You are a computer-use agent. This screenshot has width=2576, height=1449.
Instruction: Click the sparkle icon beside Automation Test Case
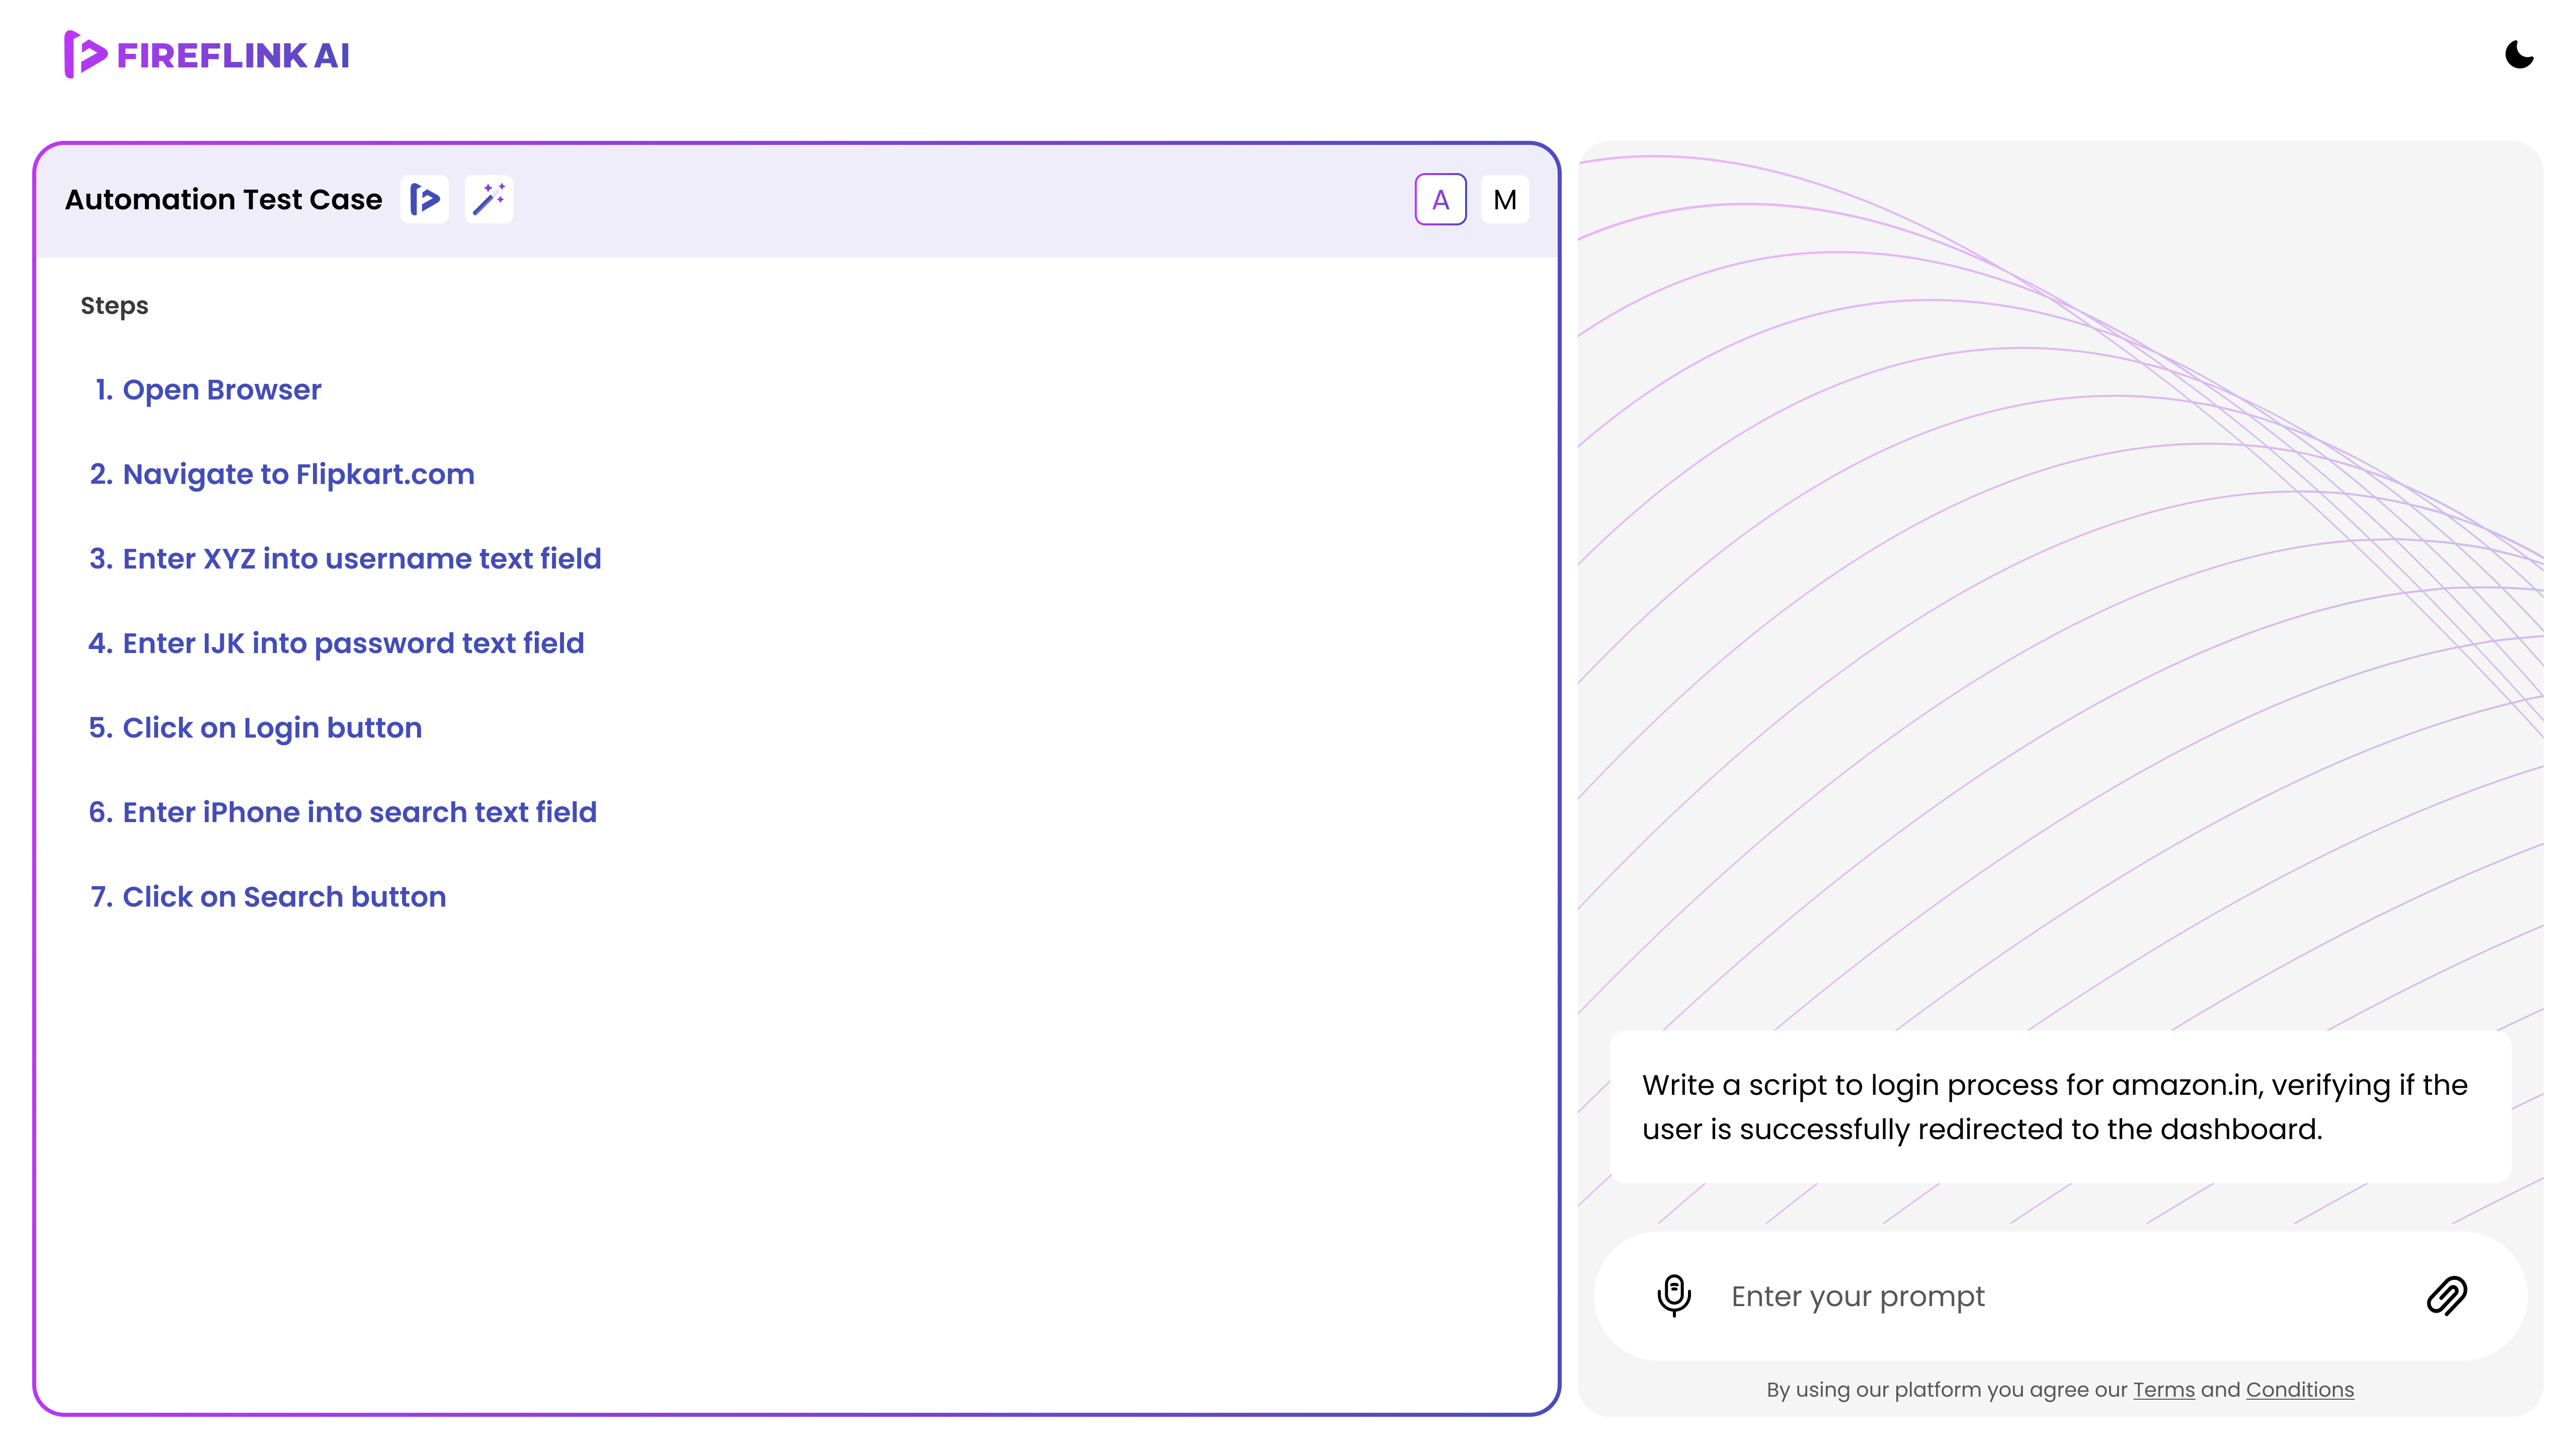489,198
